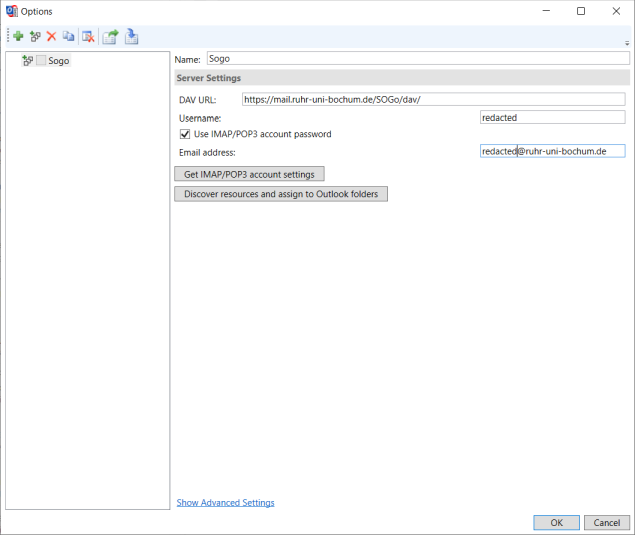The width and height of the screenshot is (635, 535).
Task: Click the multi-profile icon beside Sogo in tree
Action: (28, 61)
